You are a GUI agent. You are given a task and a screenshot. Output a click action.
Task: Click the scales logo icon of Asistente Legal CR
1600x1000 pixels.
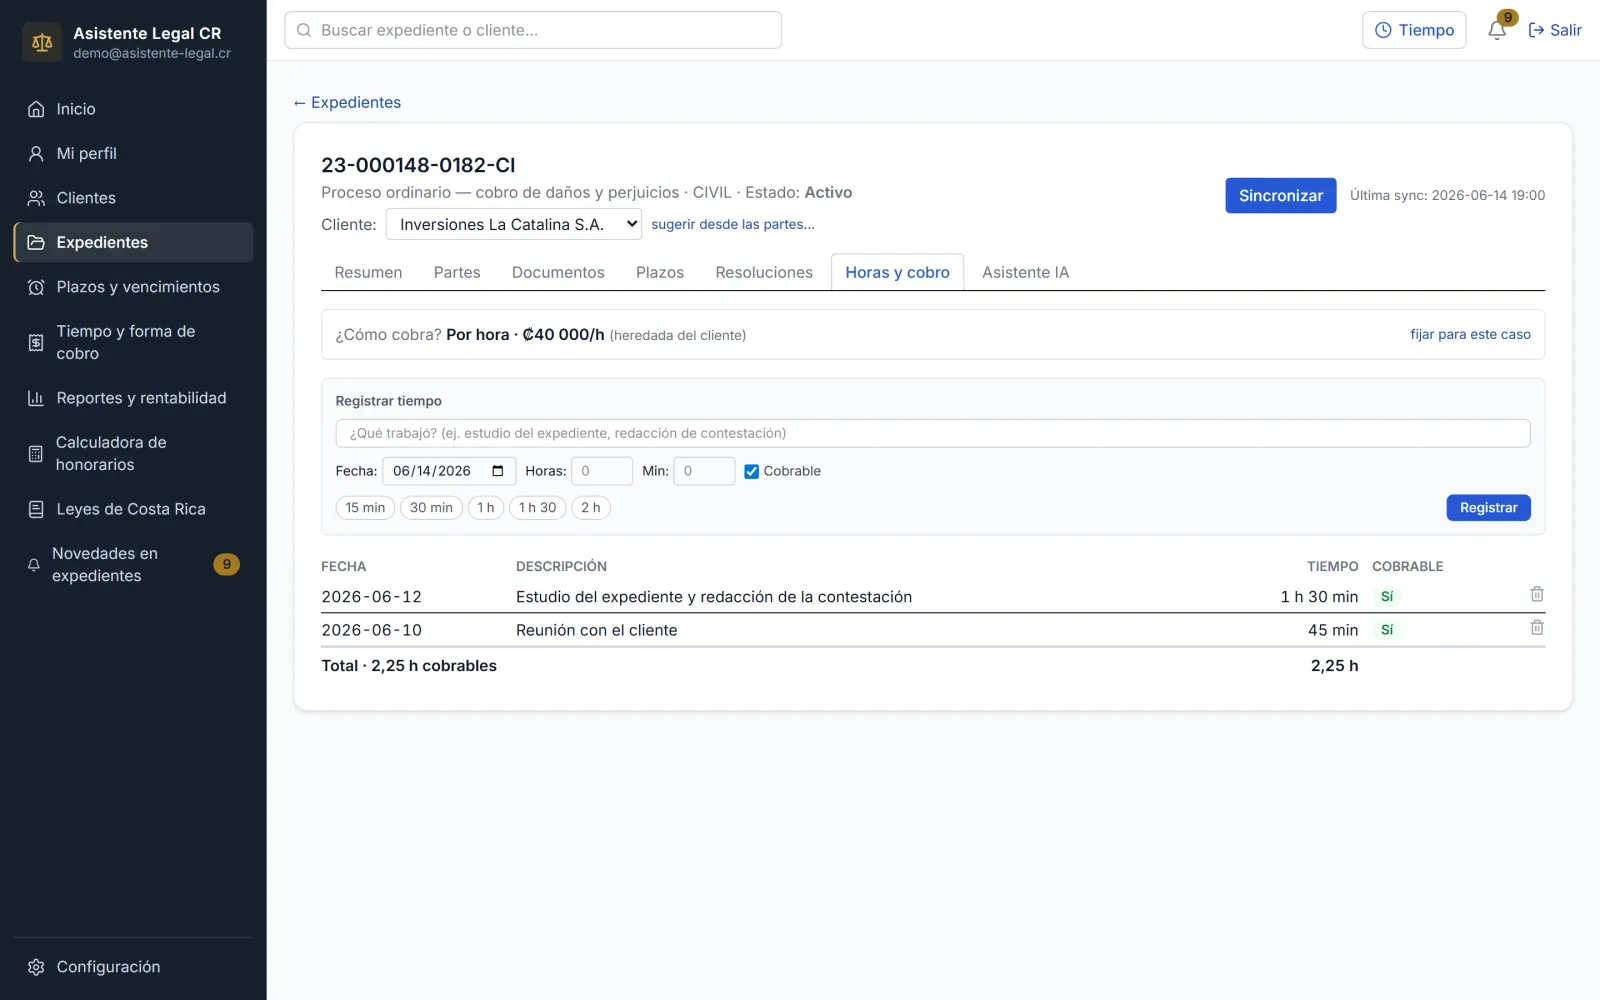coord(42,42)
